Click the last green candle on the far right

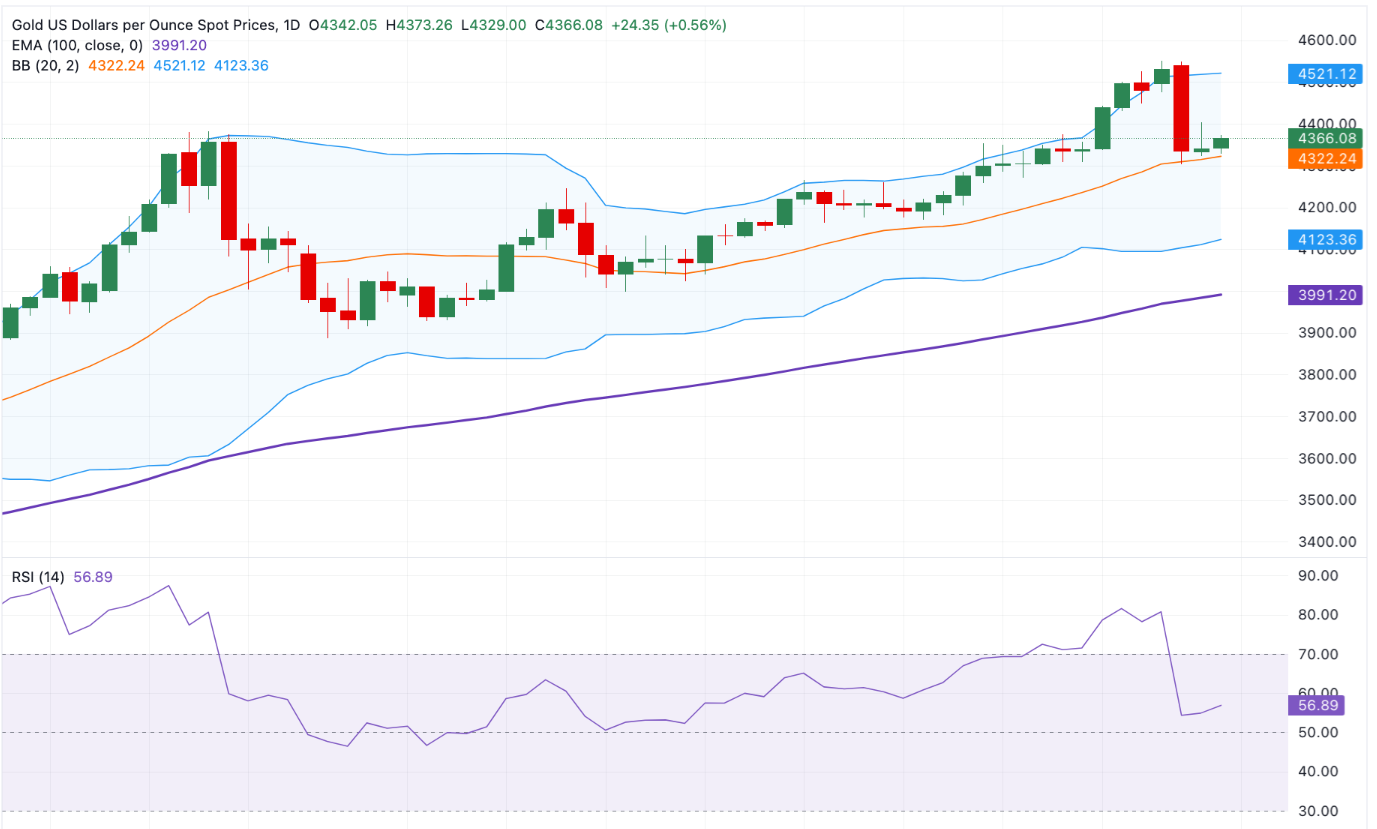click(1221, 143)
